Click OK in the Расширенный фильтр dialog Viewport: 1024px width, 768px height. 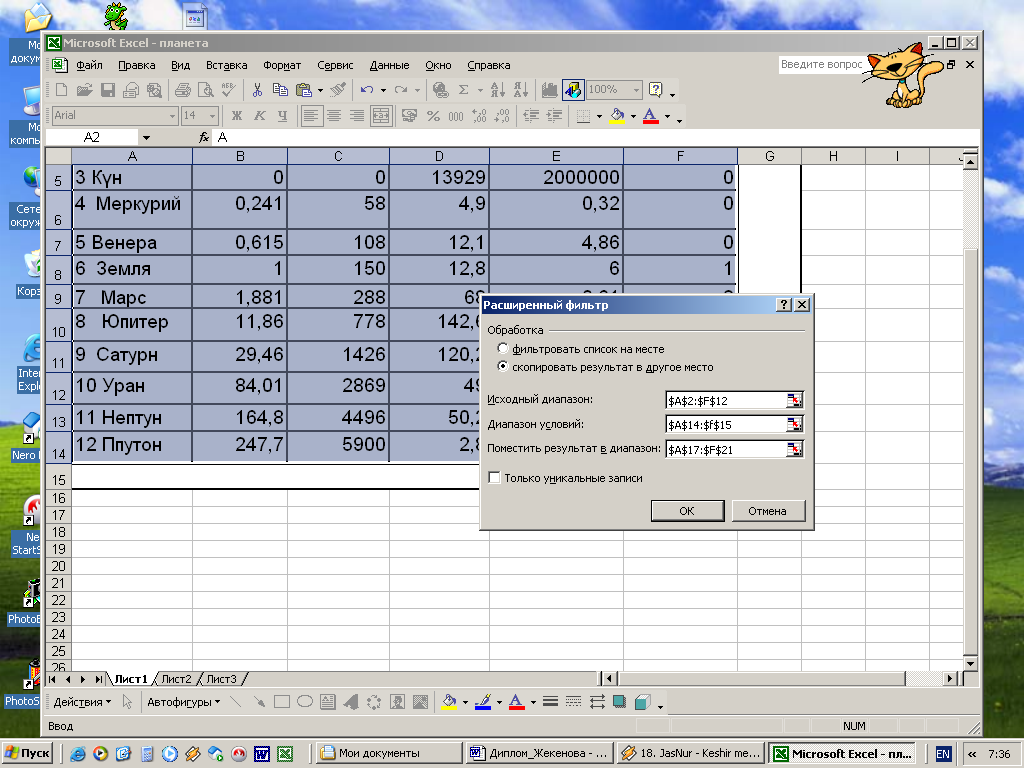tap(686, 511)
